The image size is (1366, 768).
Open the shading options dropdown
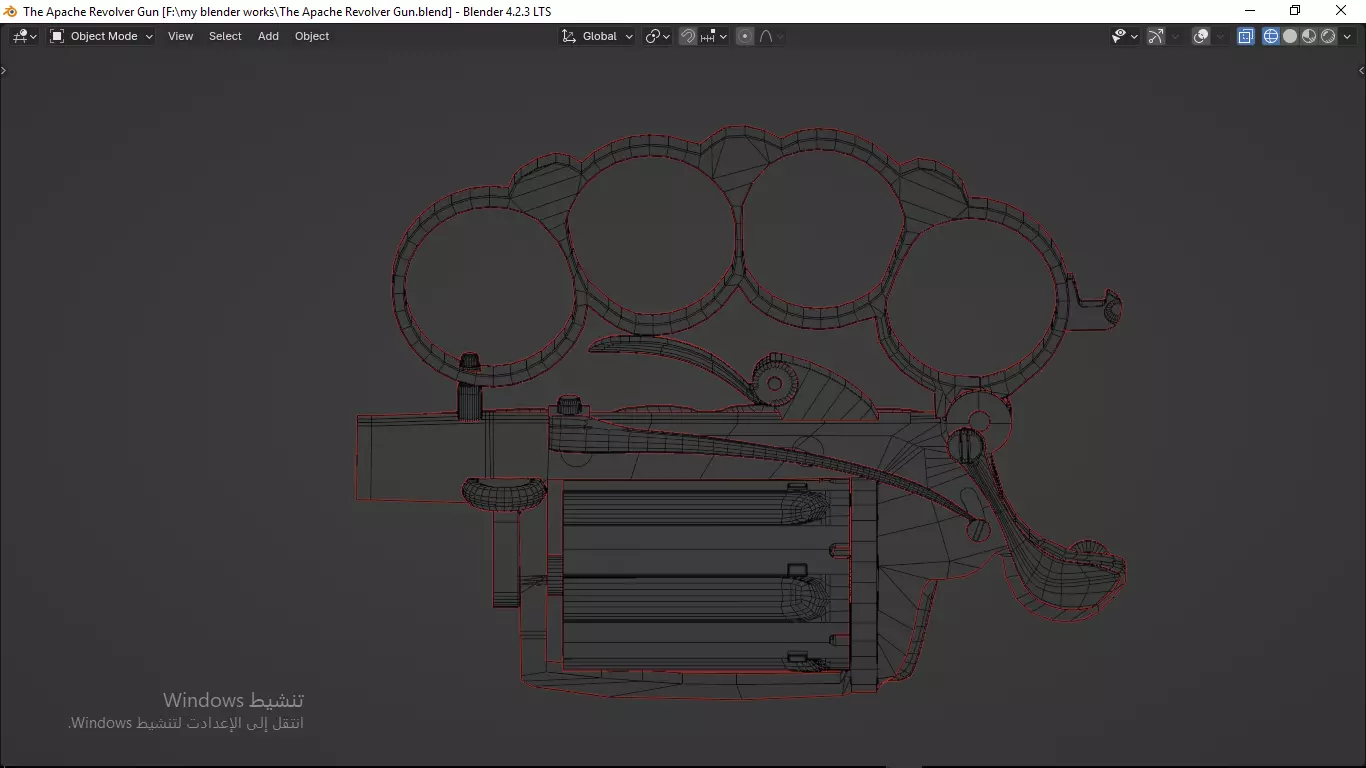(1347, 36)
